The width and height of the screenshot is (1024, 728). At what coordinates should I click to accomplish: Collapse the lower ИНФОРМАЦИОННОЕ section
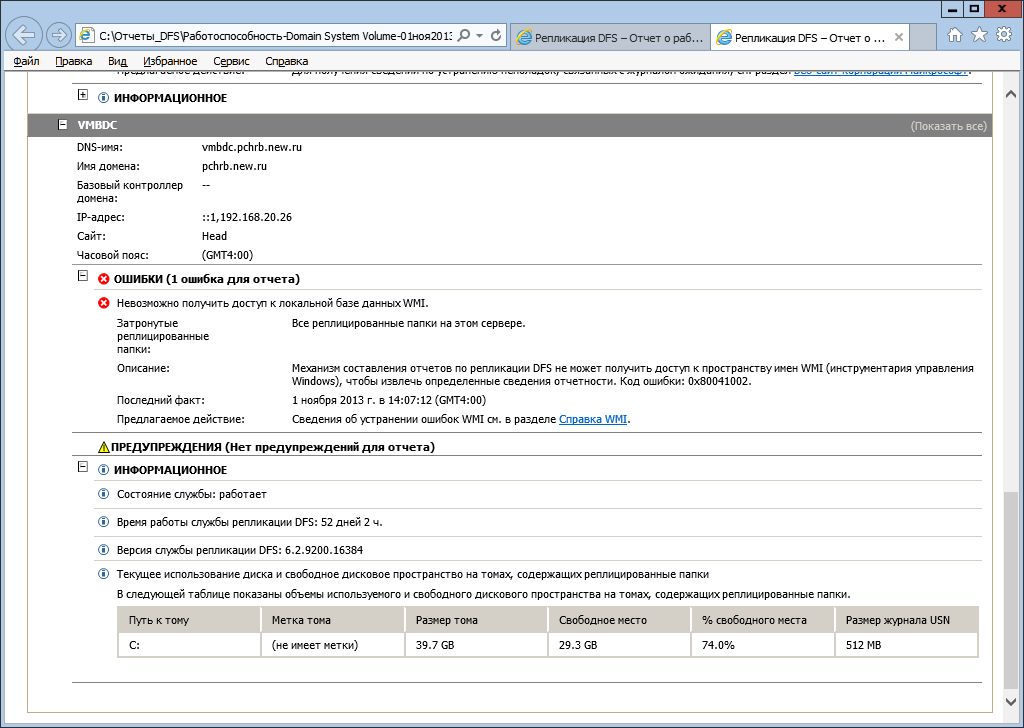(82, 467)
